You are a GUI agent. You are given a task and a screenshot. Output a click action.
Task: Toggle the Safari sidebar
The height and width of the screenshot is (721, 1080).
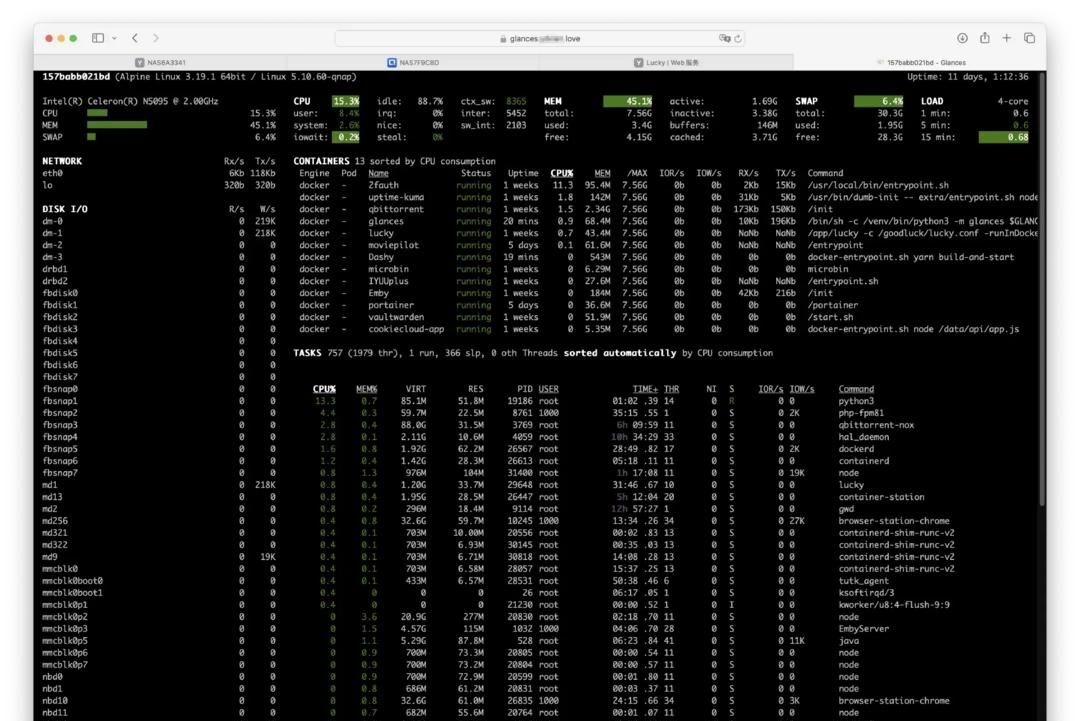tap(97, 37)
